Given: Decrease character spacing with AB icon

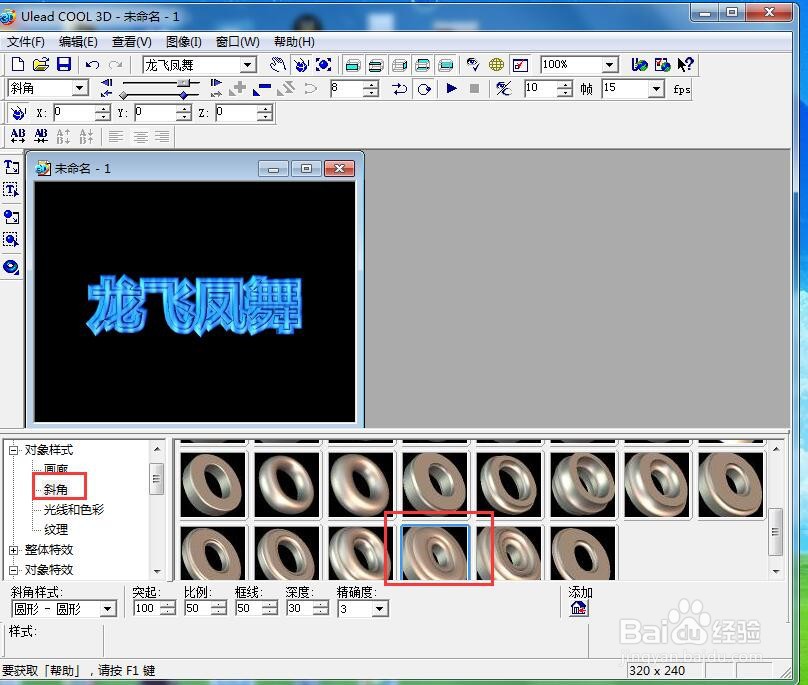Looking at the screenshot, I should (41, 136).
